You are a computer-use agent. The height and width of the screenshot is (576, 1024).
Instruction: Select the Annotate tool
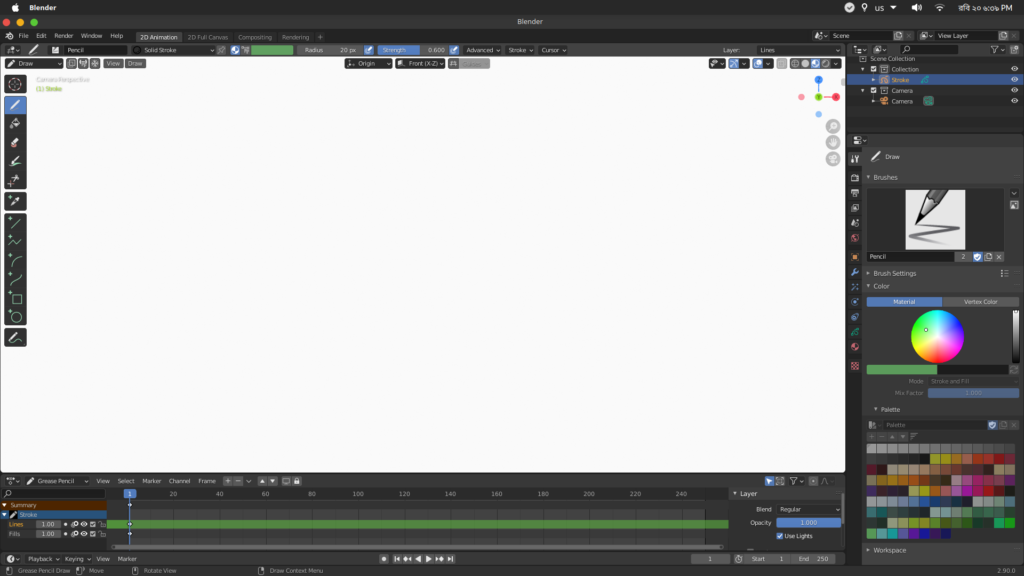pyautogui.click(x=14, y=337)
